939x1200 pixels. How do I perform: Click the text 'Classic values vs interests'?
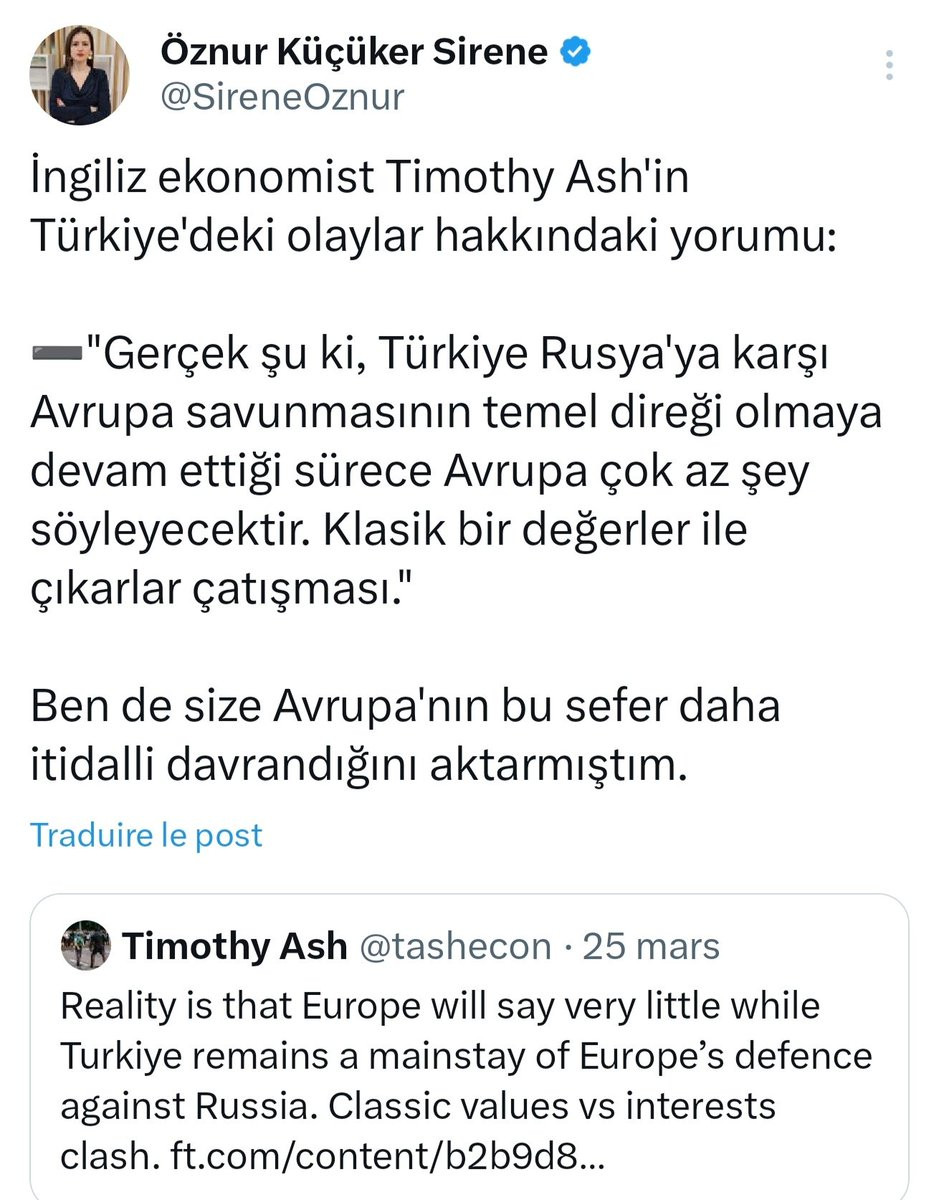(552, 1107)
